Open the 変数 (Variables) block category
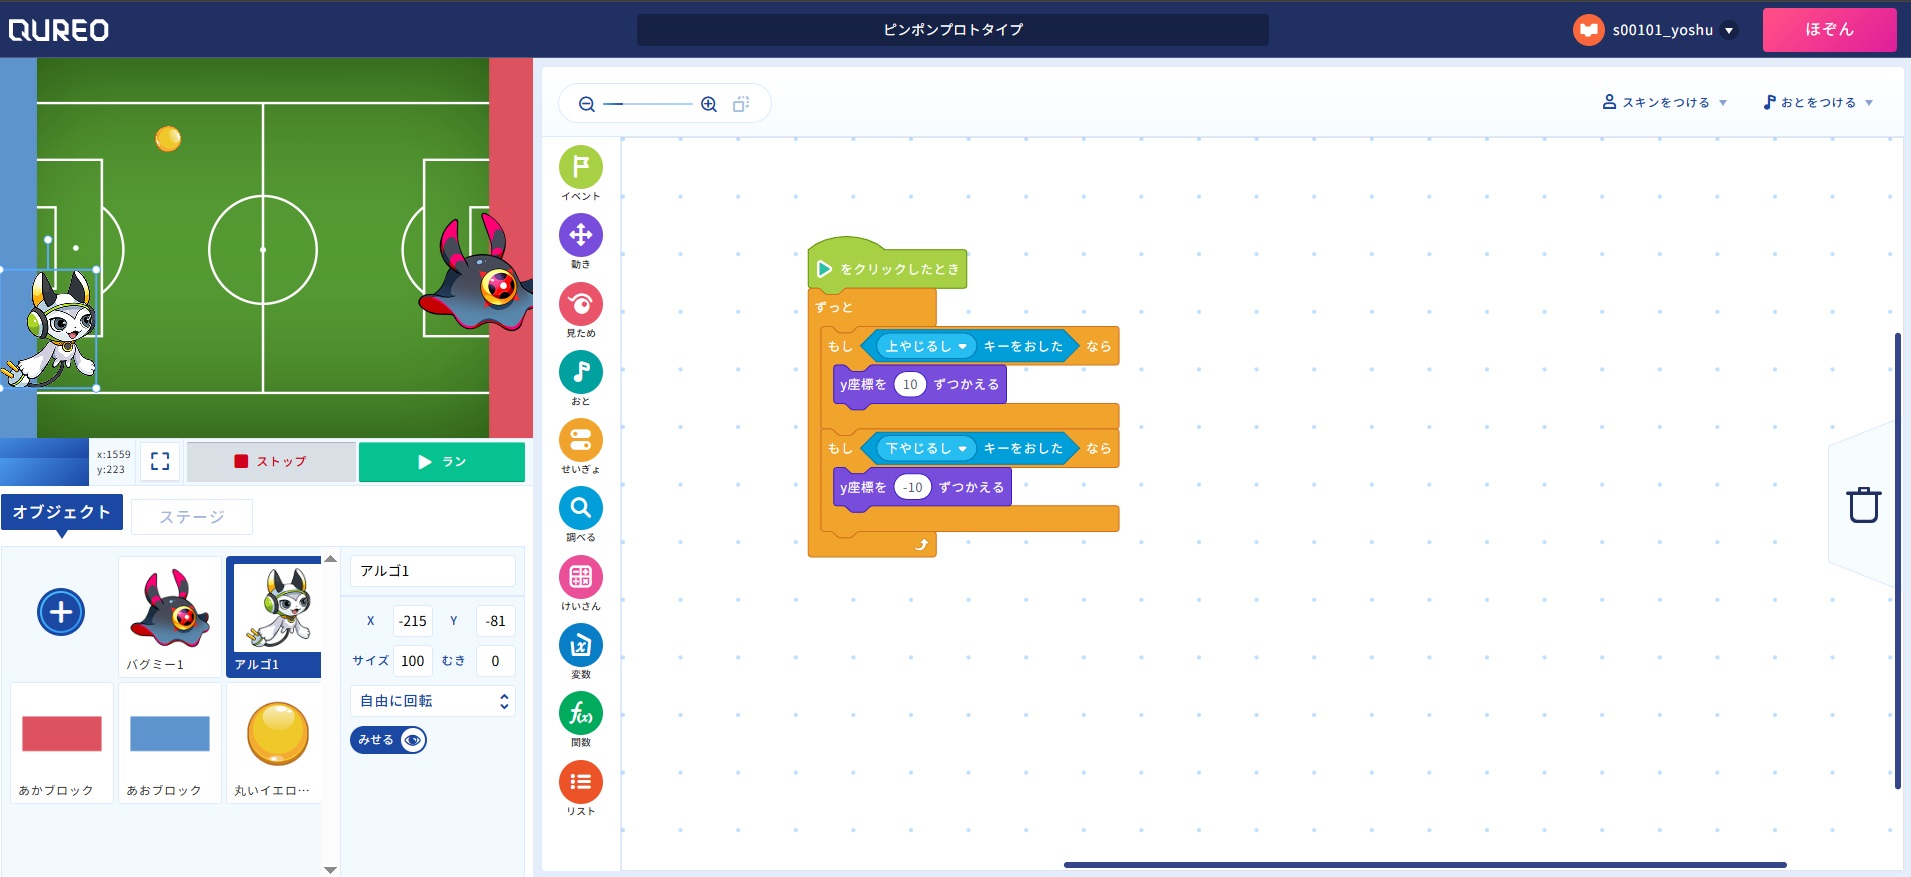This screenshot has height=877, width=1911. (x=580, y=646)
